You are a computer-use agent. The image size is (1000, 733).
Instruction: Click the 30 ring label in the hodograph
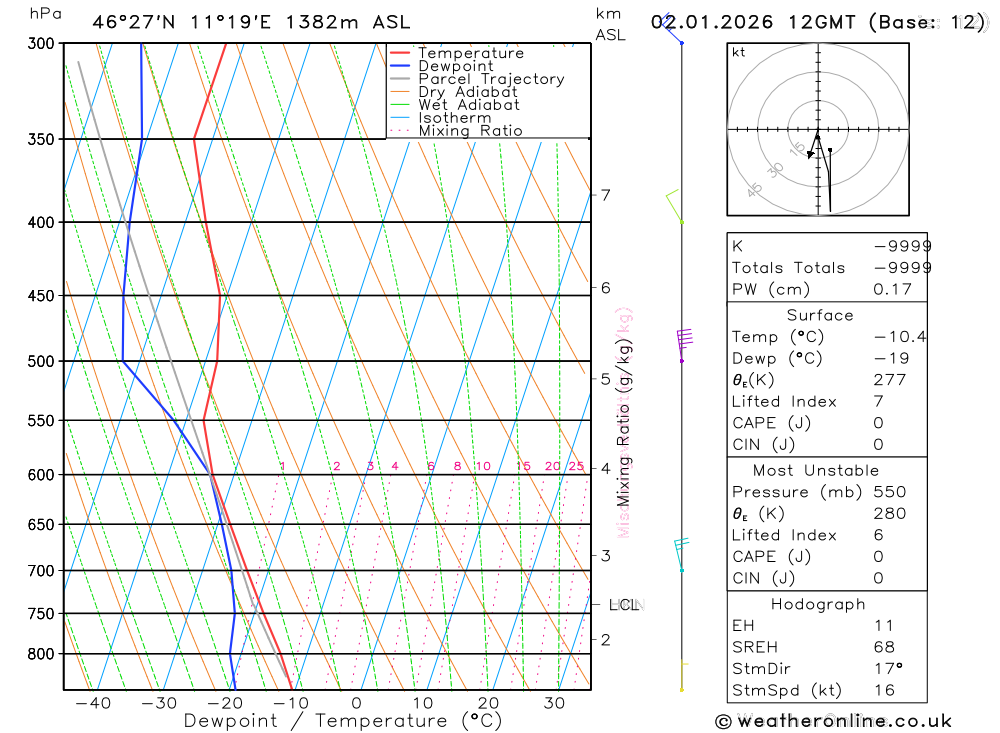(775, 170)
